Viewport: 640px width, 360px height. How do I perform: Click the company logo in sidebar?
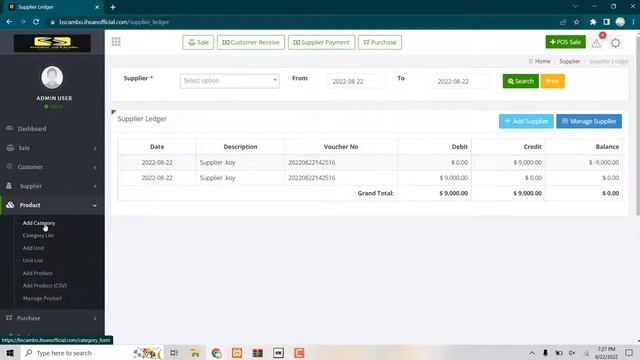point(52,43)
